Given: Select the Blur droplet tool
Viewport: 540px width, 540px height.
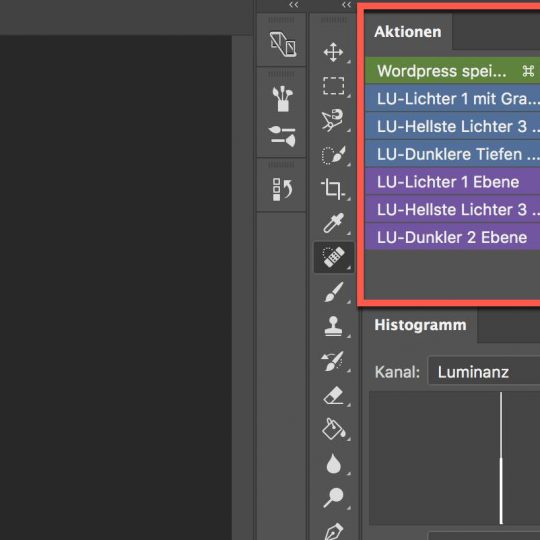Looking at the screenshot, I should (x=333, y=463).
